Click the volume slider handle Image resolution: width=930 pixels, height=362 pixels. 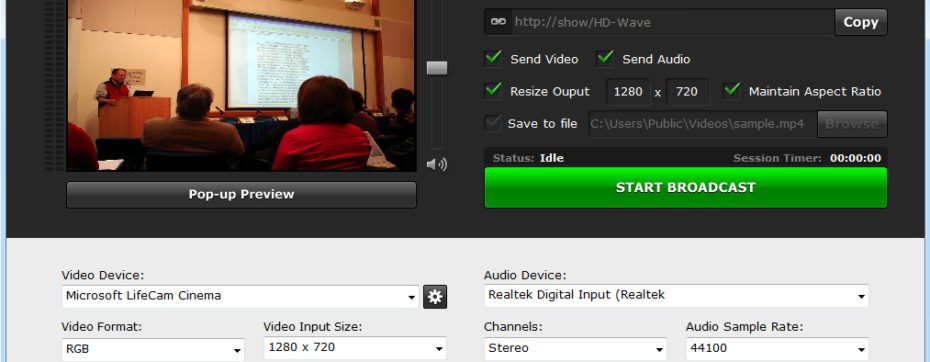437,68
